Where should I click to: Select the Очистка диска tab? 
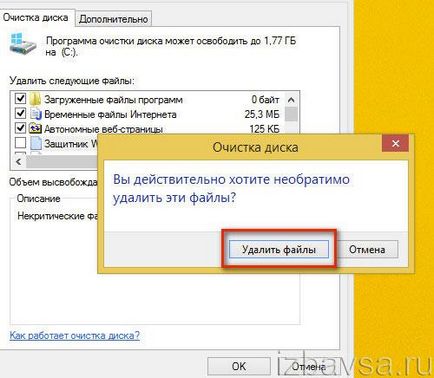[36, 18]
